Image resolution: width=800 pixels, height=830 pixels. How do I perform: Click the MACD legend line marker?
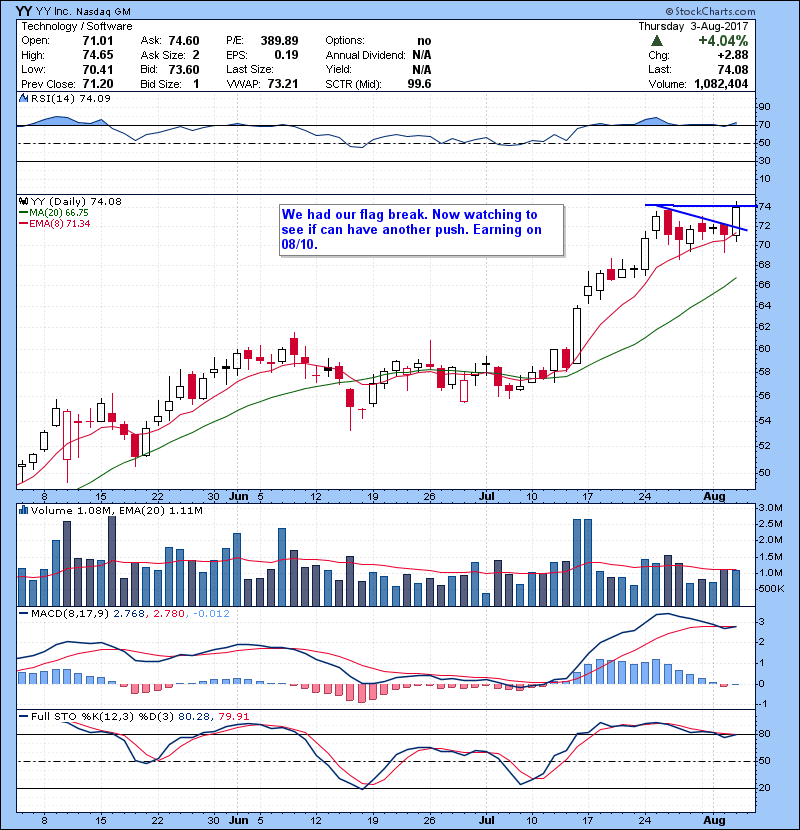(23, 614)
